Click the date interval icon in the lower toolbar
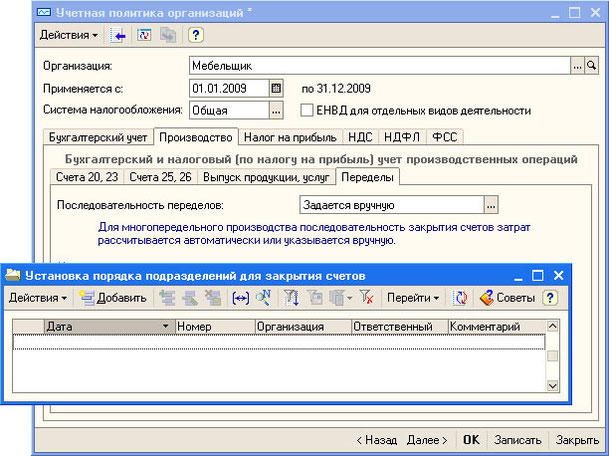Image resolution: width=609 pixels, height=456 pixels. [240, 297]
